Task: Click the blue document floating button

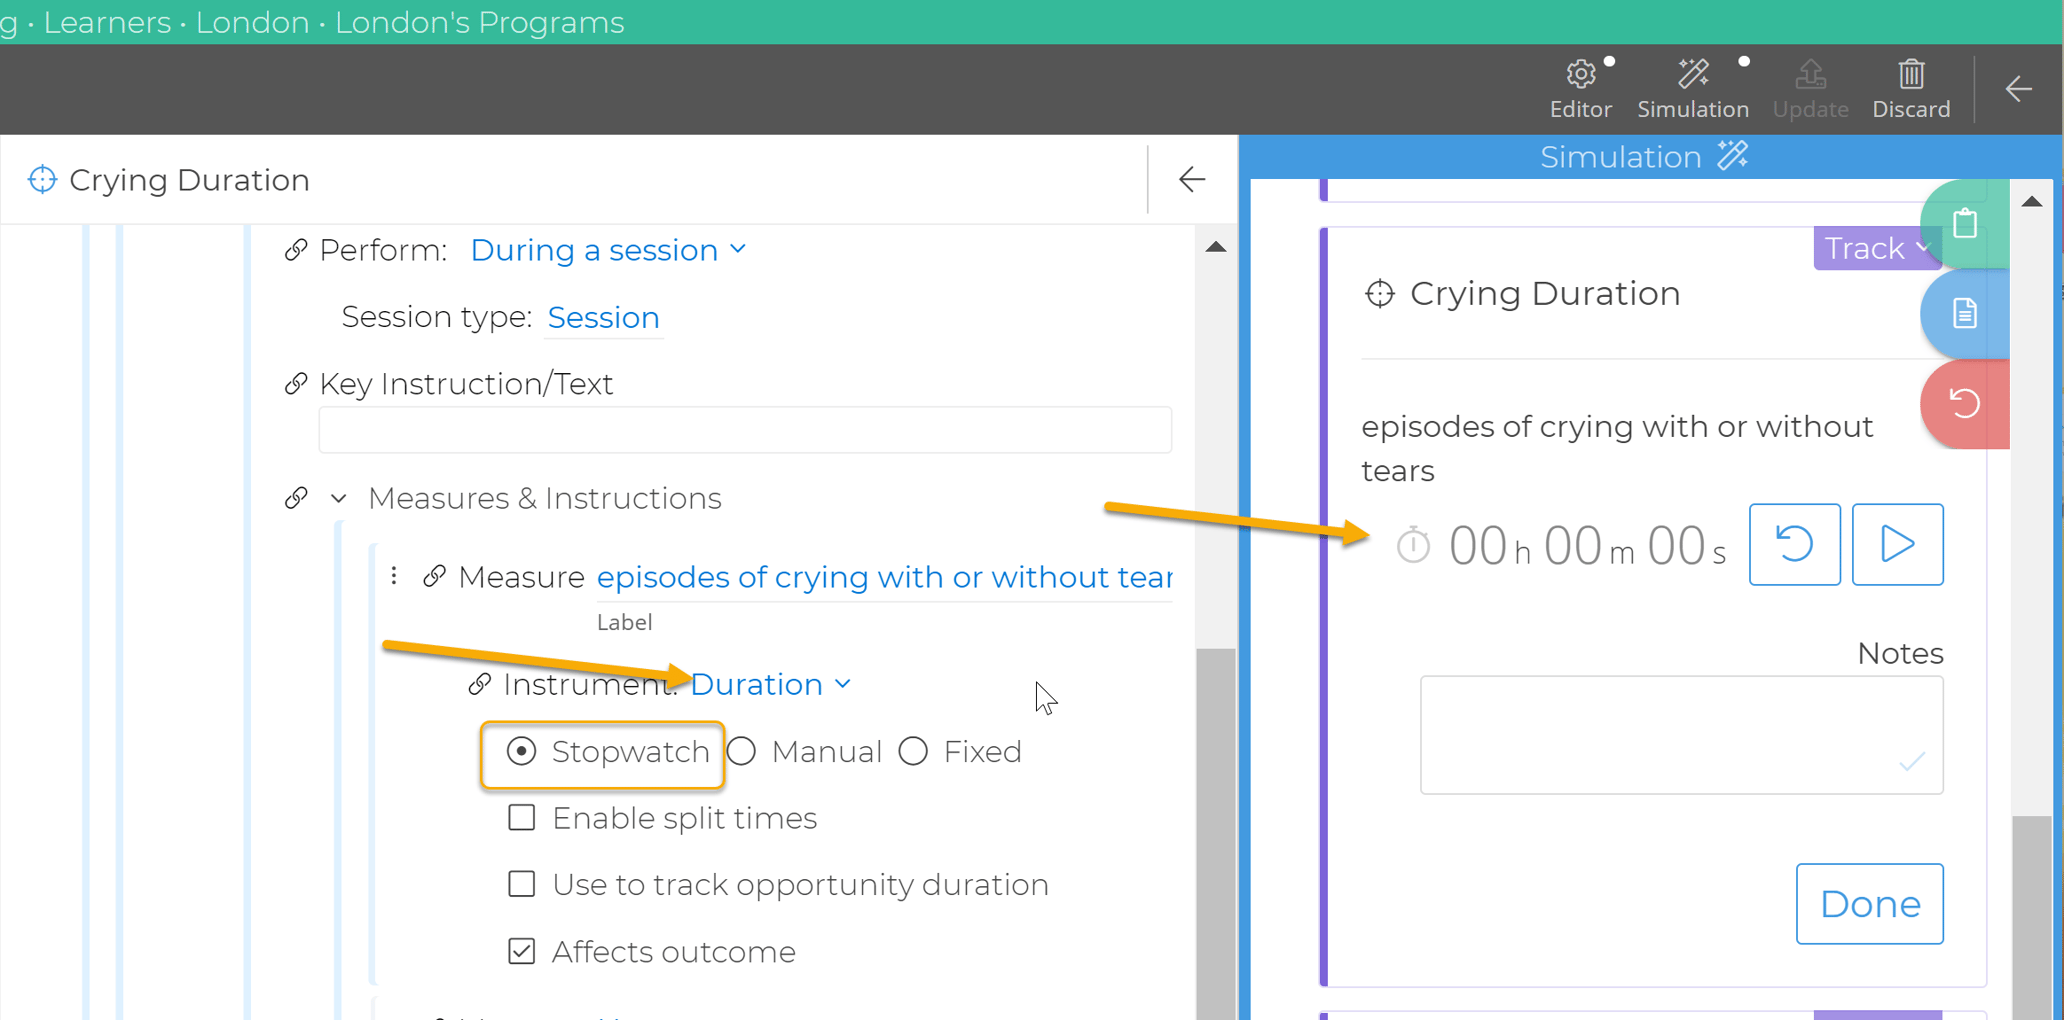Action: (1964, 314)
